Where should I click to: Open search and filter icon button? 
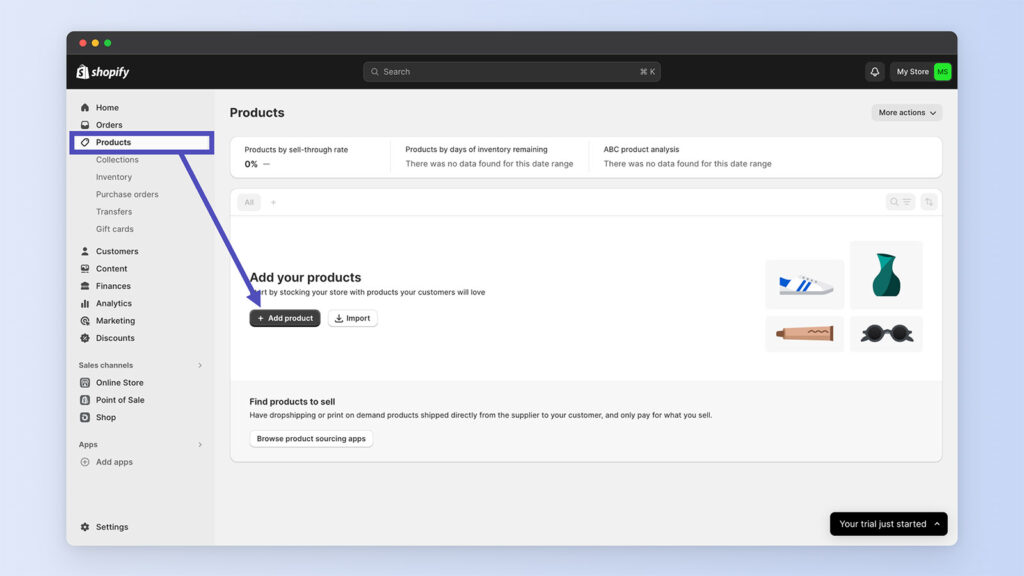point(900,202)
